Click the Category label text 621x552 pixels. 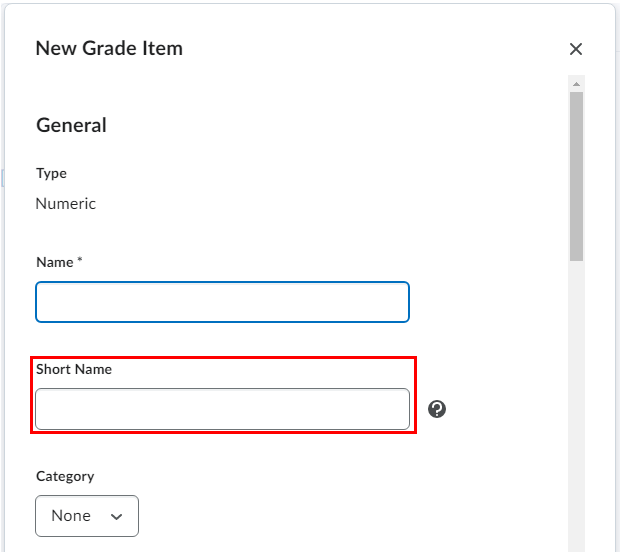tap(65, 477)
